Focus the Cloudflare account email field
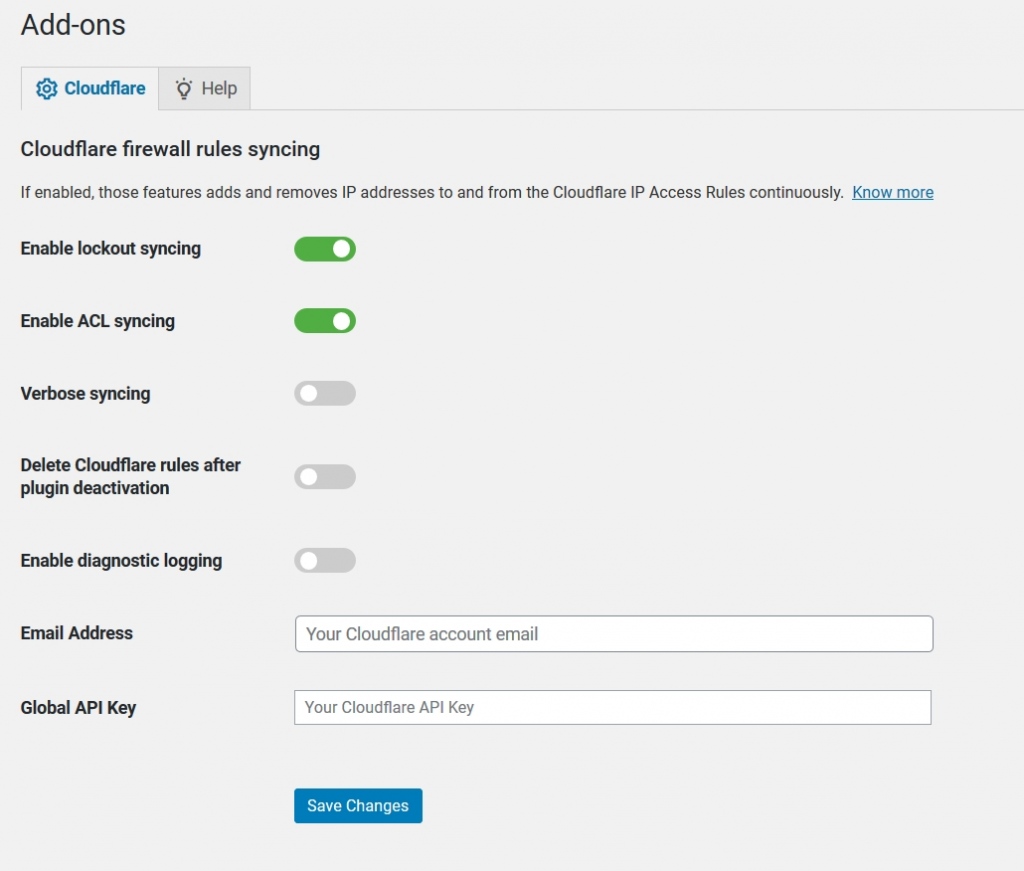The height and width of the screenshot is (871, 1024). (614, 634)
